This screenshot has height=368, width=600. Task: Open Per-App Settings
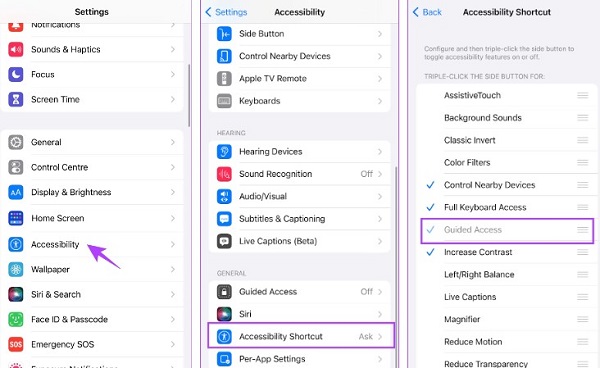[300, 359]
